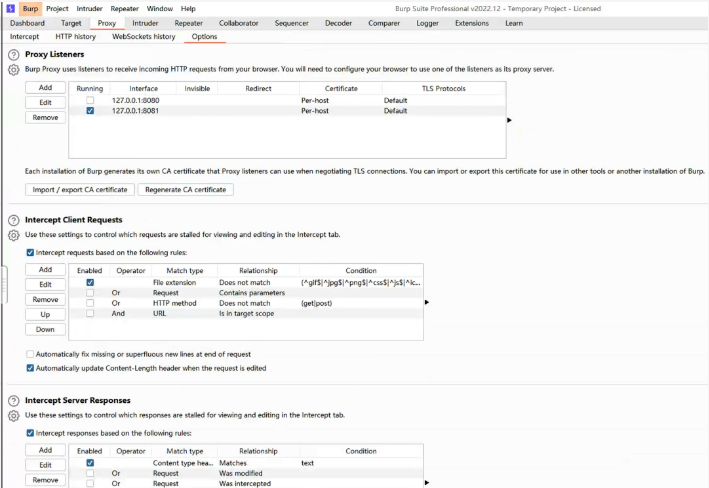The width and height of the screenshot is (709, 488).
Task: Move client request rule Up
Action: [x=45, y=314]
